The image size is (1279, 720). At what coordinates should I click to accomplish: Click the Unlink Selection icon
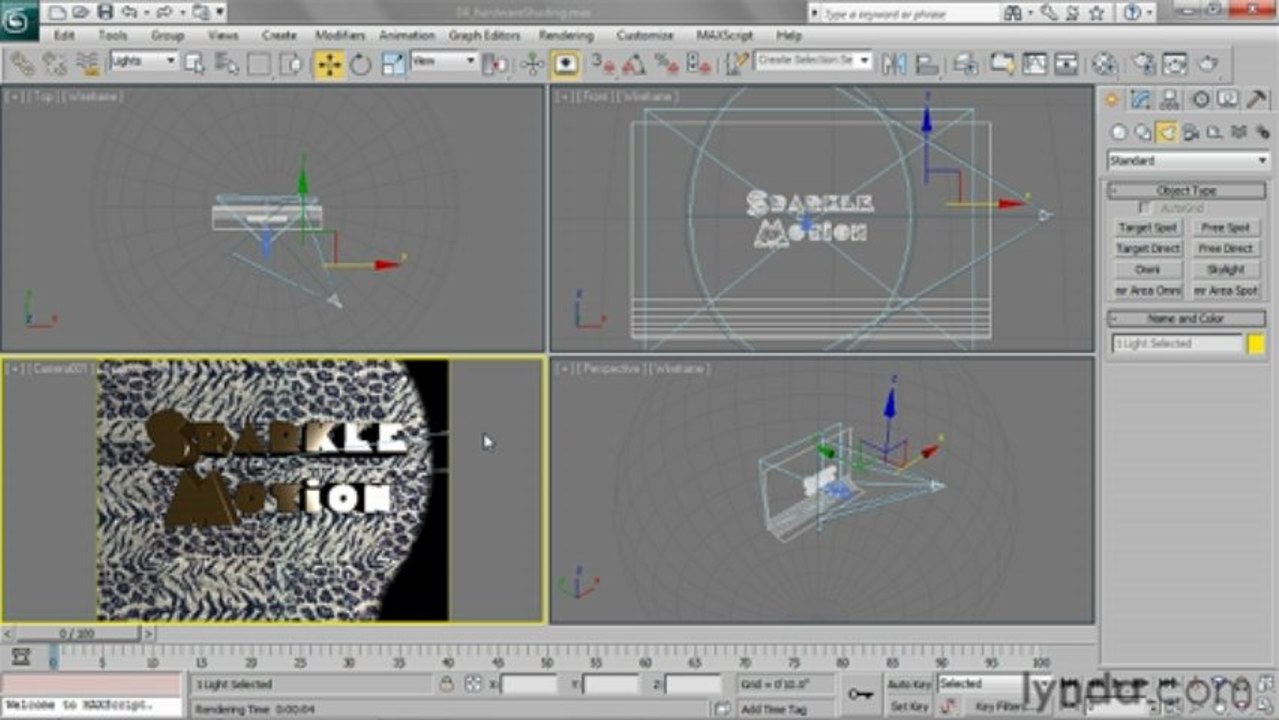click(x=55, y=63)
